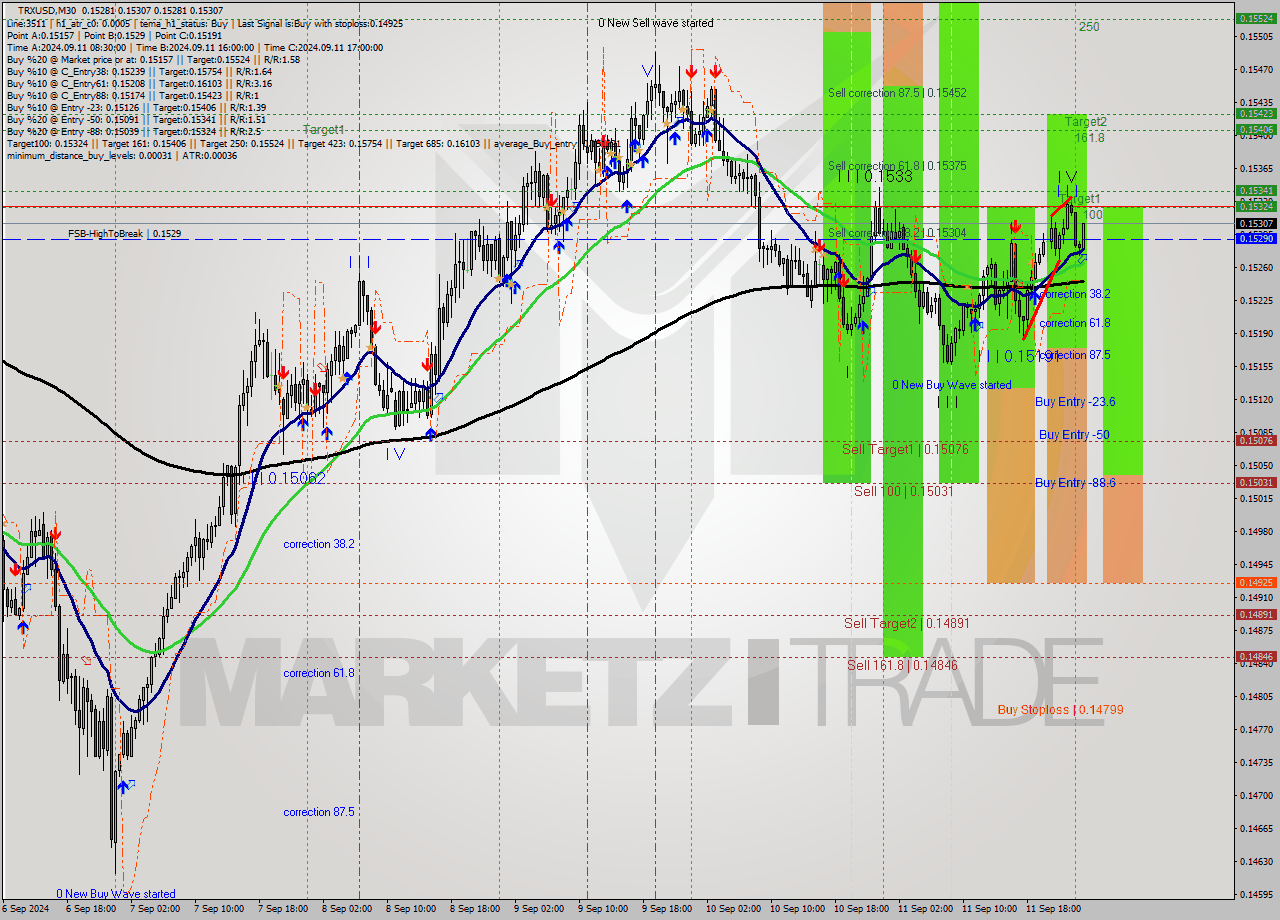The width and height of the screenshot is (1280, 920).
Task: Click the 0.15505 price scale value
Action: tap(1256, 37)
